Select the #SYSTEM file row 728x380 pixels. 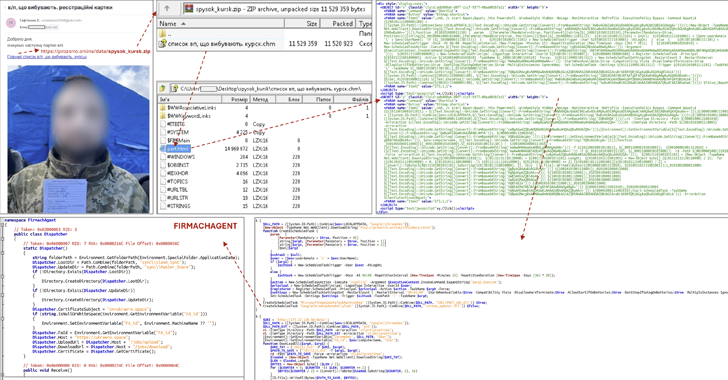tap(265, 132)
